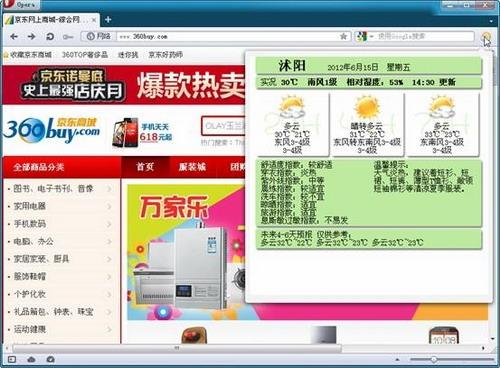Click the vertical scrollbar down arrow
Viewport: 500px width, 368px height.
coord(493,339)
